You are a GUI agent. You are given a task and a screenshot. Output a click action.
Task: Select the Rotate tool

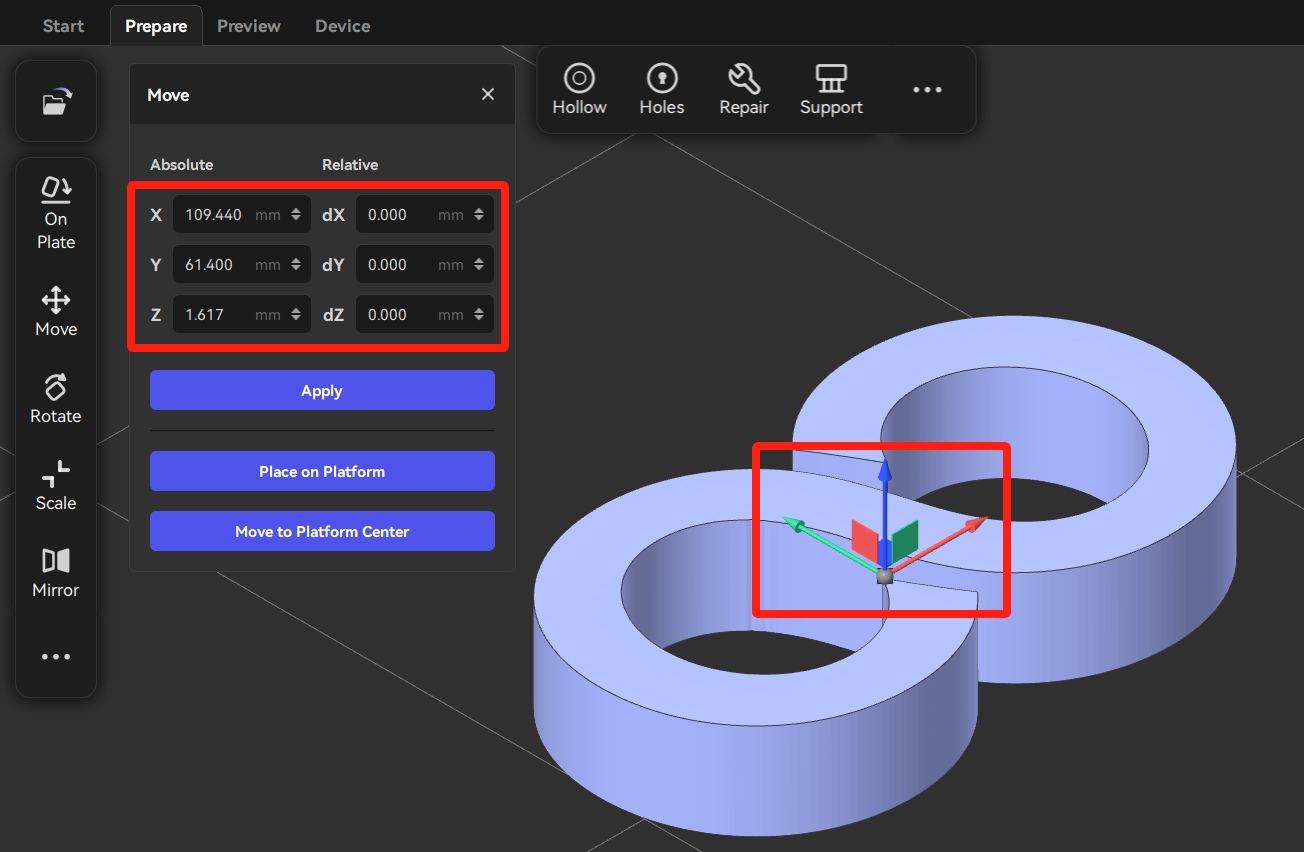[56, 399]
